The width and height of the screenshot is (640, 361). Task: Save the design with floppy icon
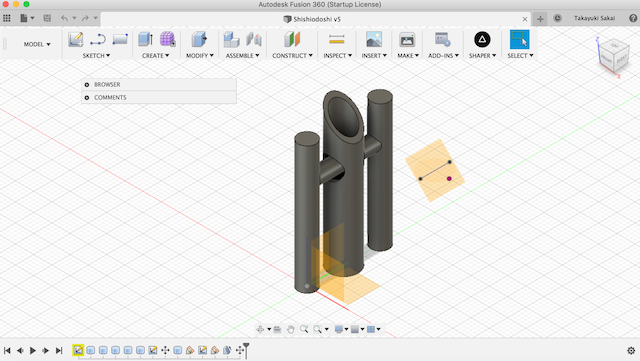[x=47, y=18]
